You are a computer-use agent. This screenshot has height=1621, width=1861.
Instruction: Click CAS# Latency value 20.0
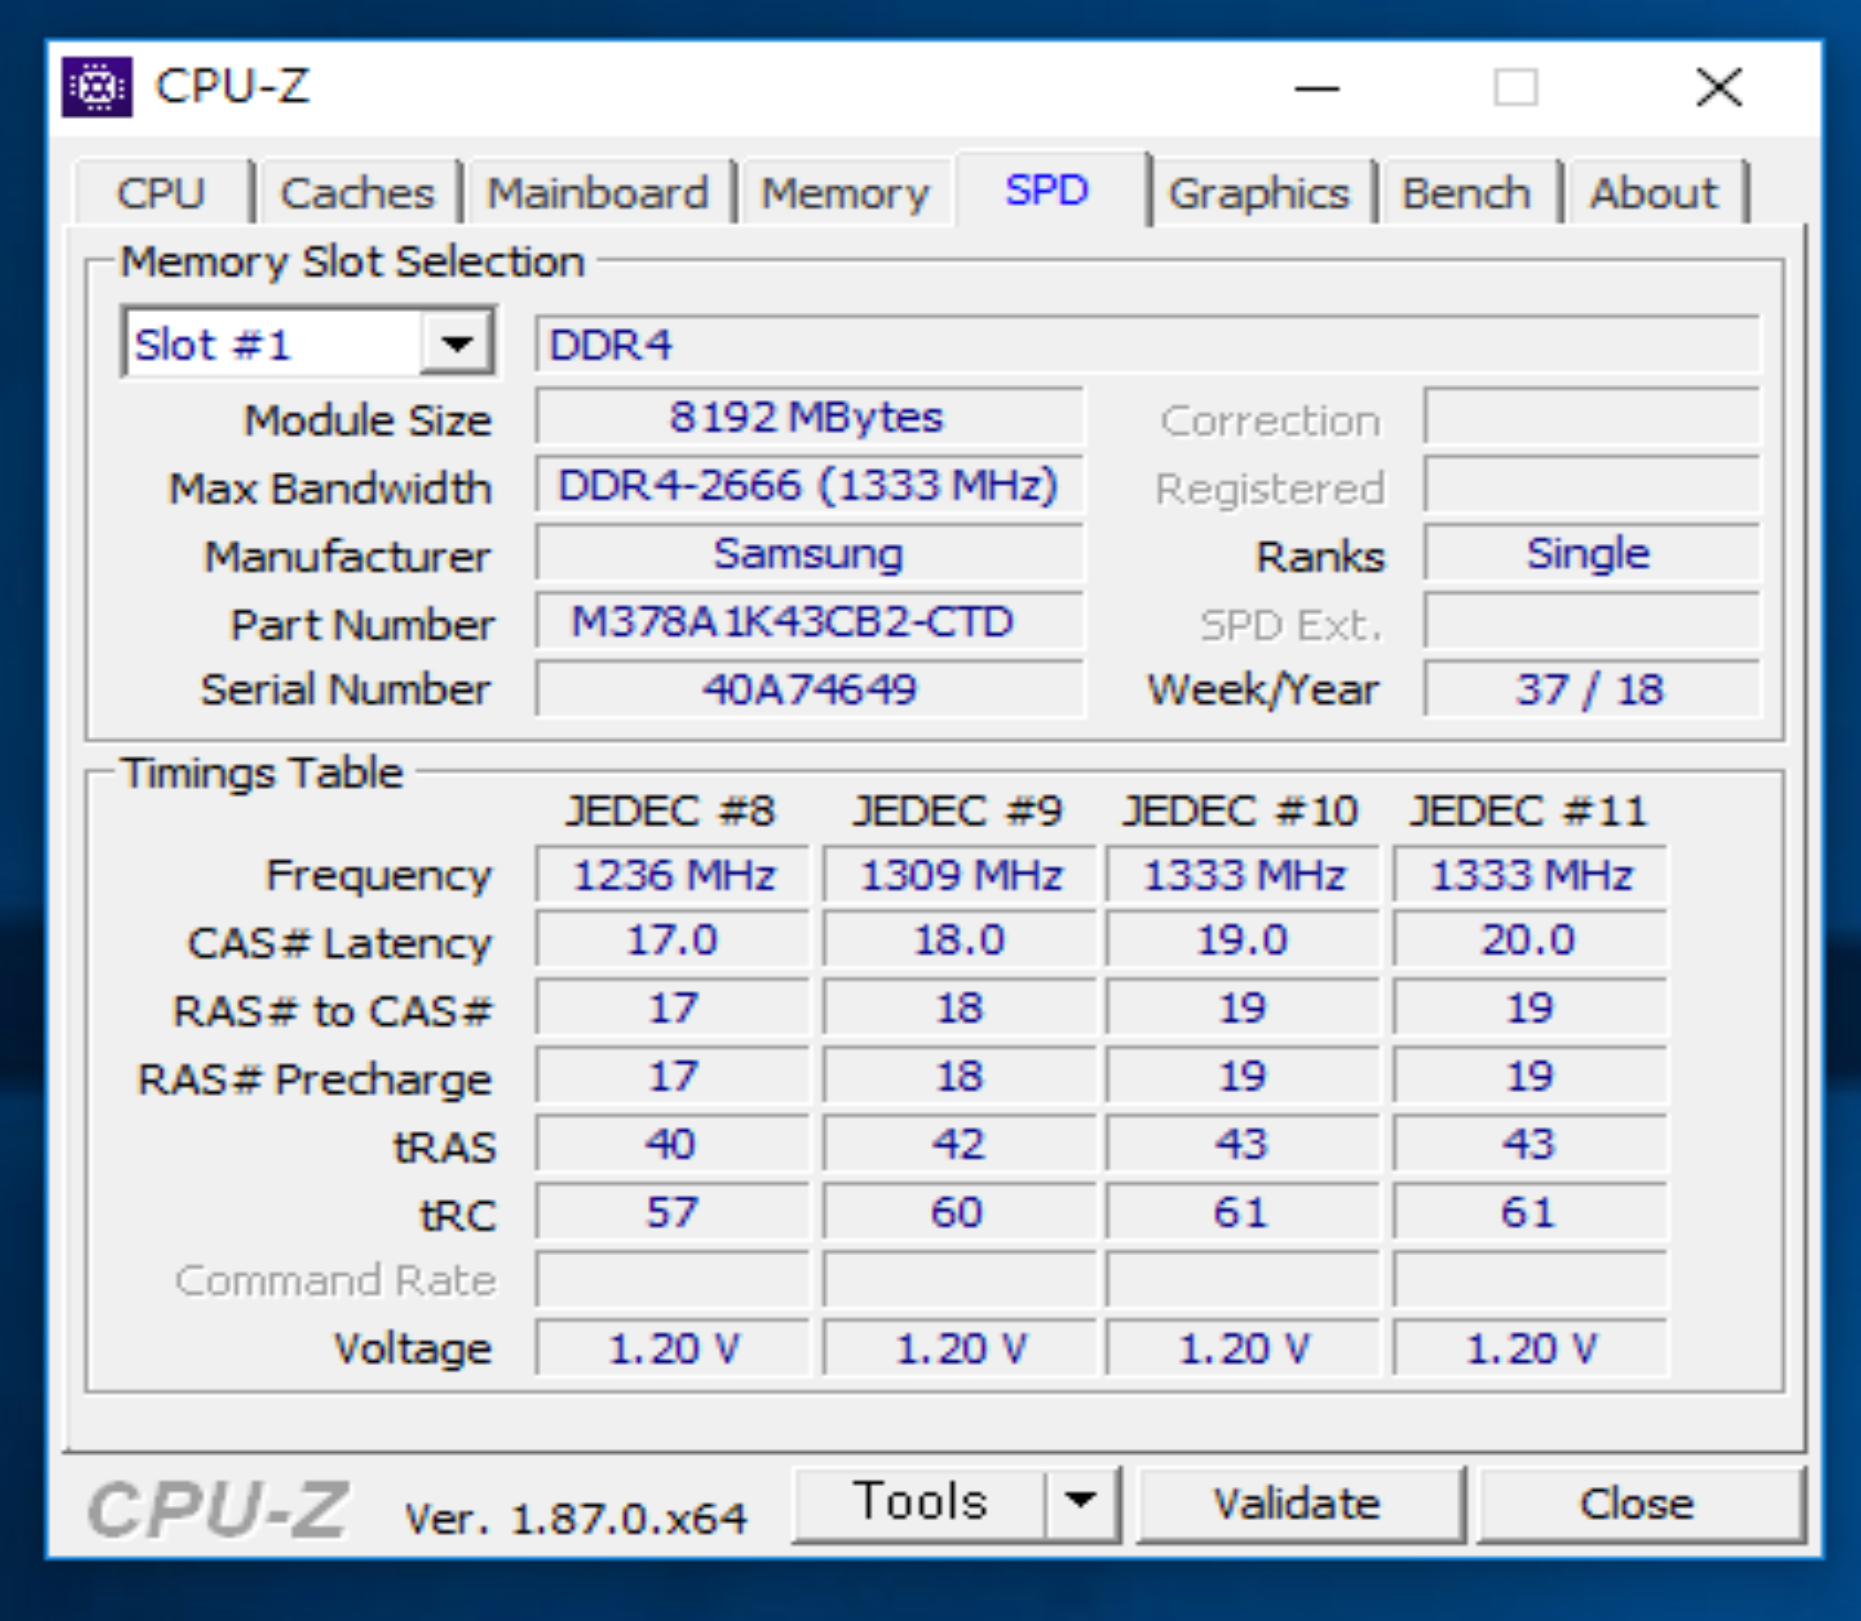[x=1530, y=940]
